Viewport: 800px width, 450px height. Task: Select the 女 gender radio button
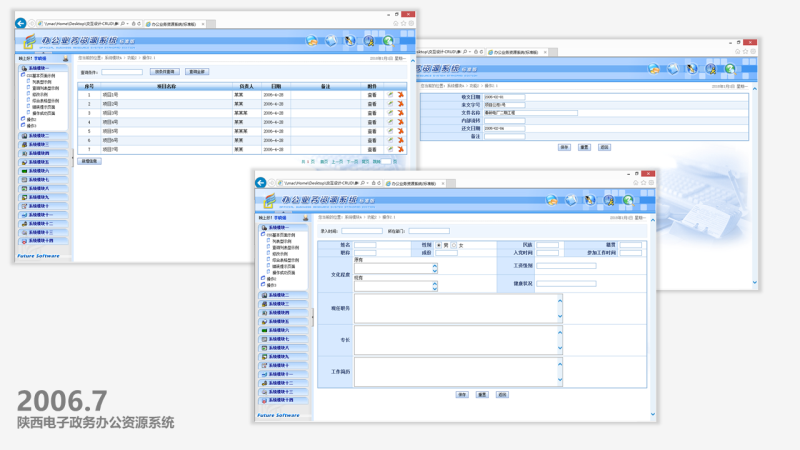coord(454,245)
